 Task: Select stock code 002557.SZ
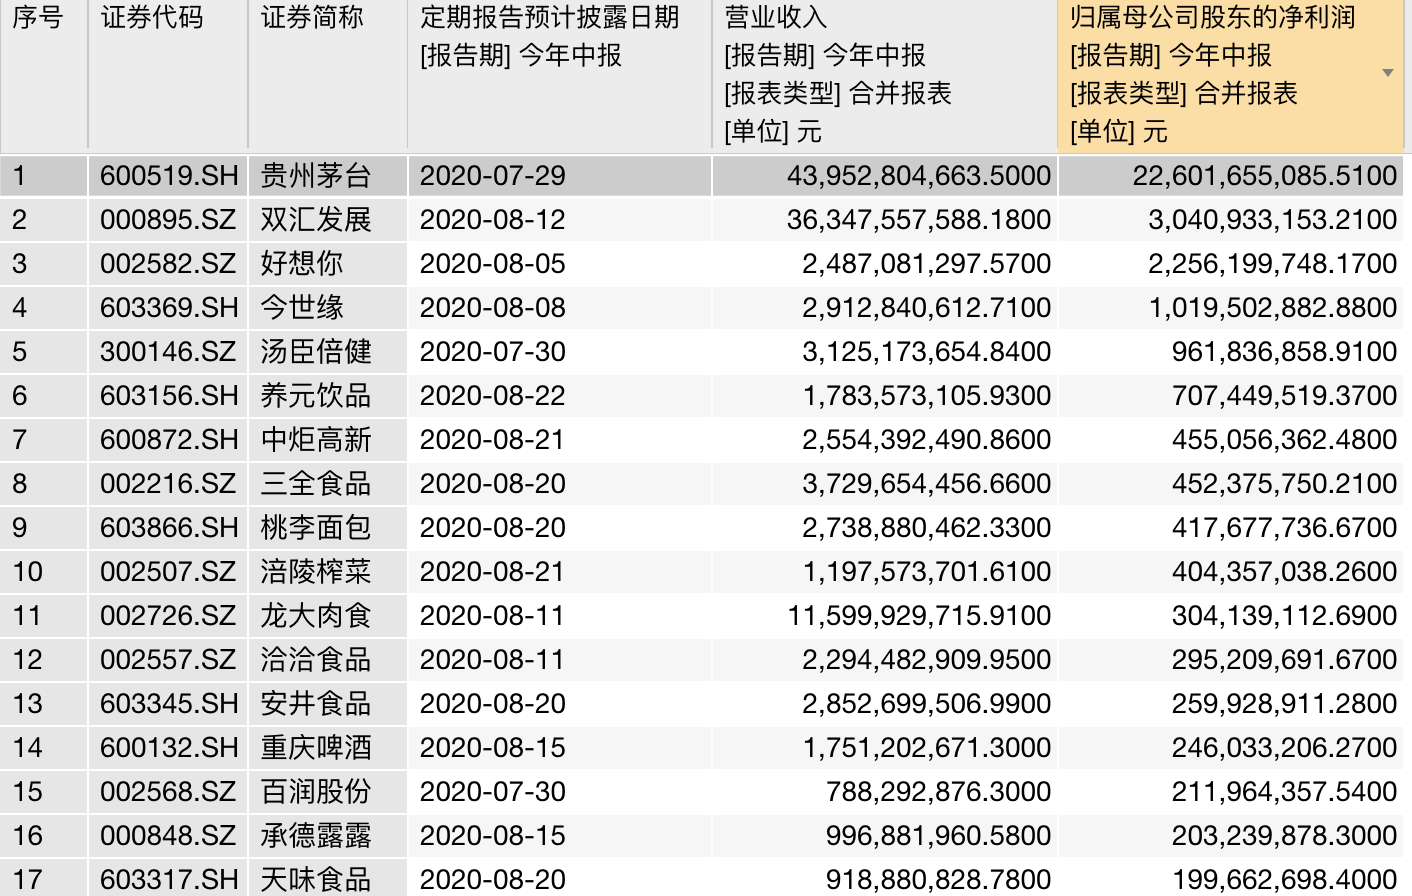point(168,660)
